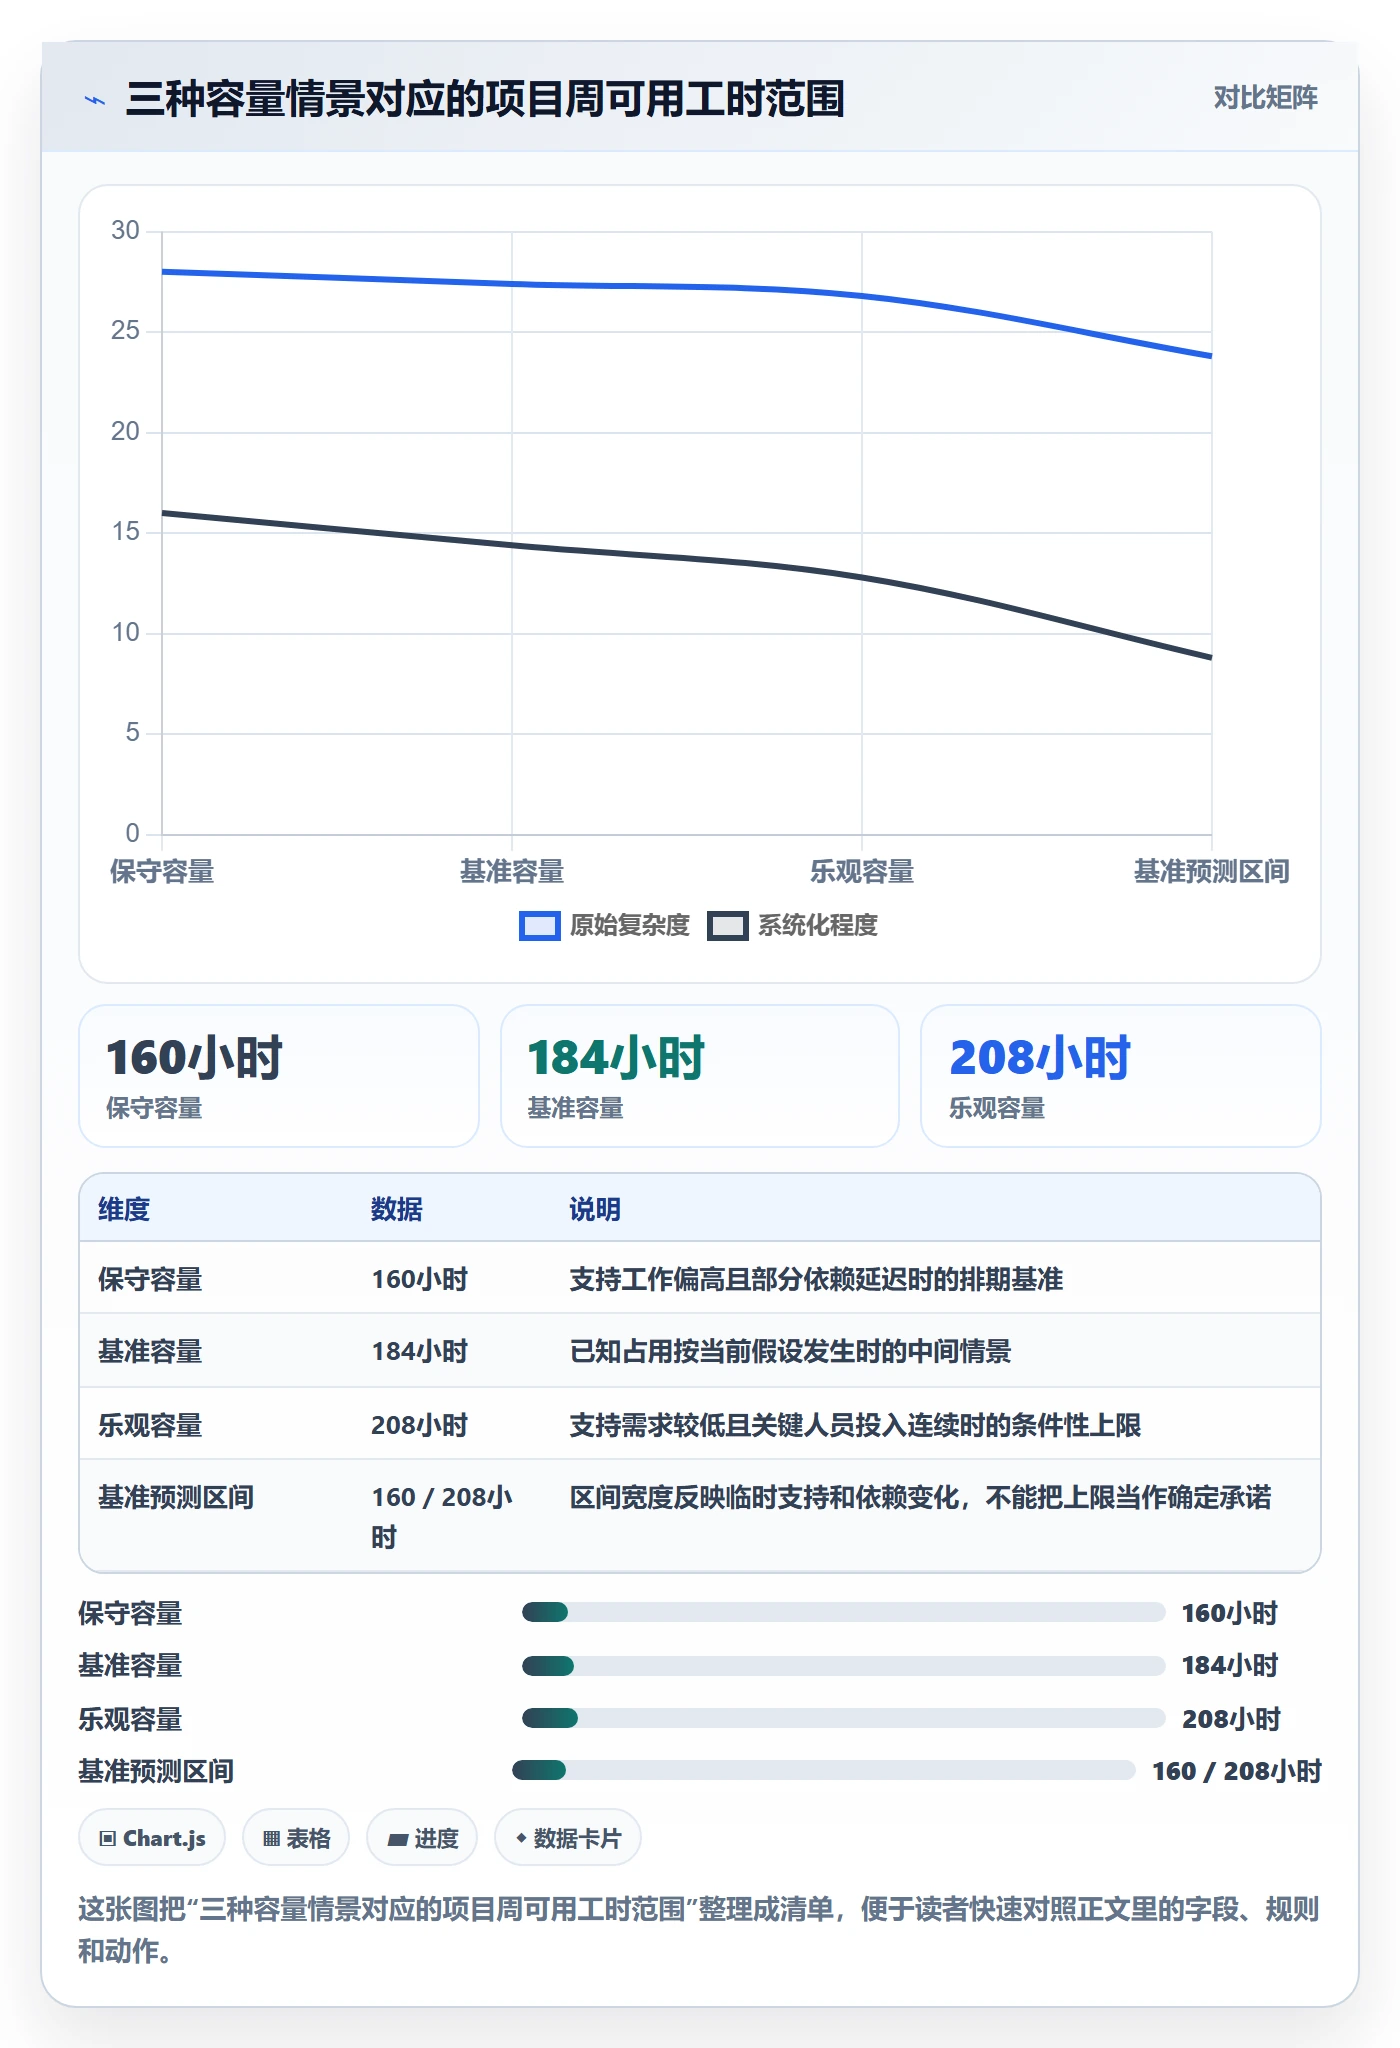The image size is (1400, 2048).
Task: Click the grid icon in 表格 chip
Action: click(271, 1838)
